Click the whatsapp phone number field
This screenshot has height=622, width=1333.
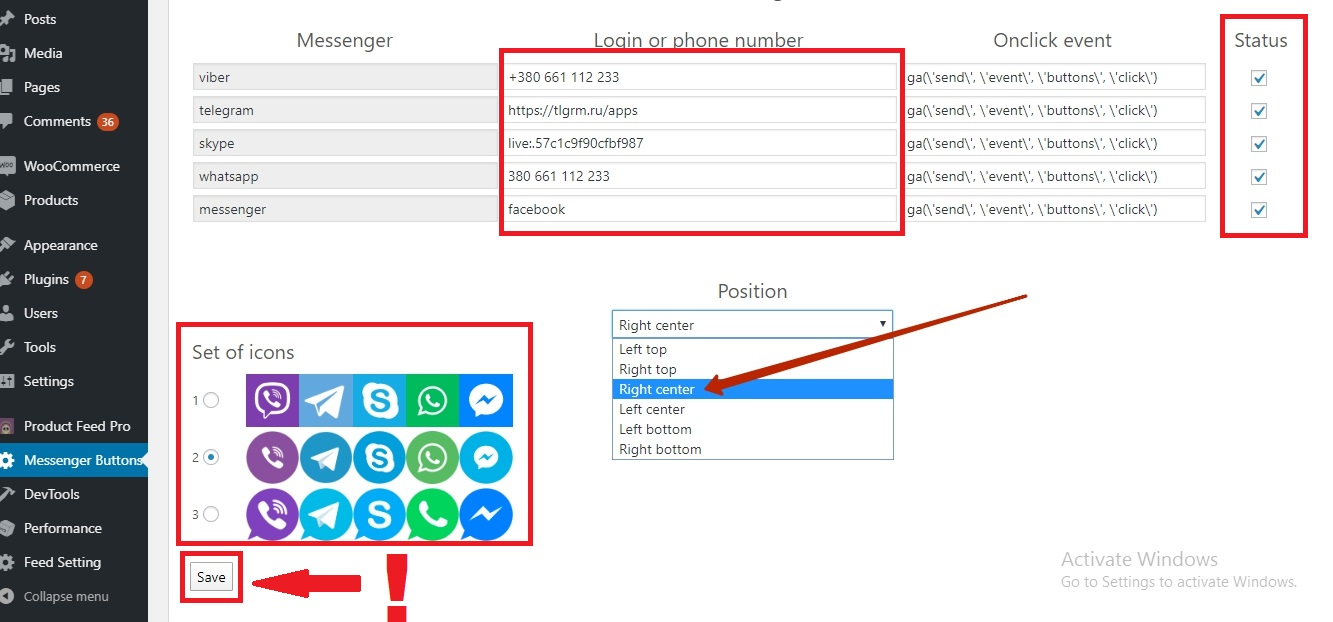pyautogui.click(x=700, y=176)
